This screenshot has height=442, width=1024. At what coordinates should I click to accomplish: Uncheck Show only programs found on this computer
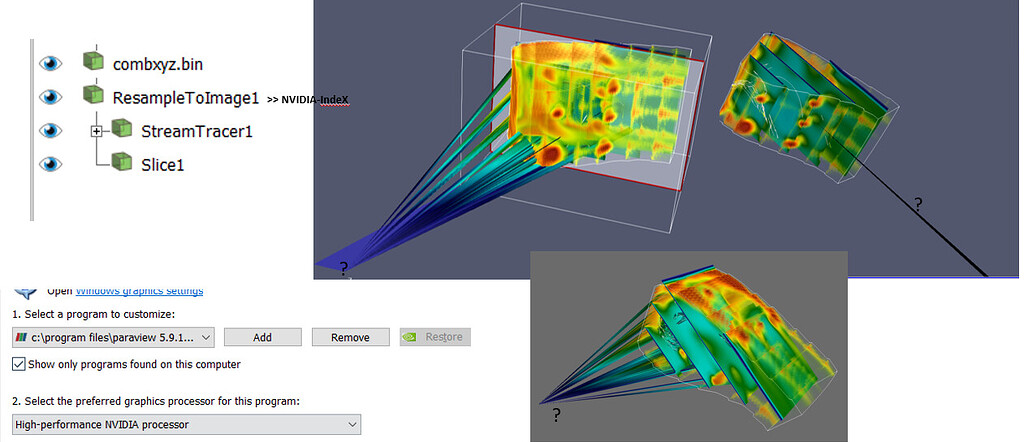19,364
